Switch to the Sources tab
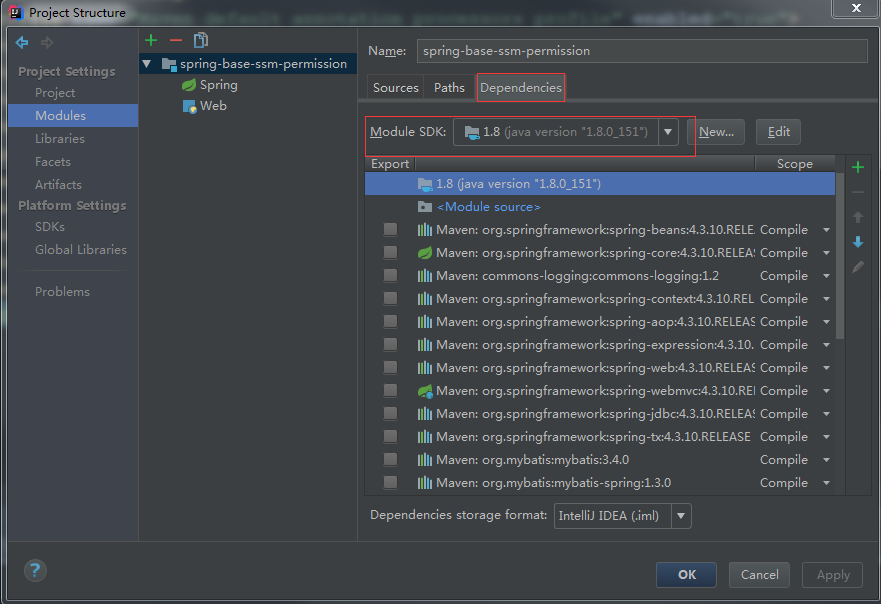Viewport: 881px width, 604px height. tap(396, 88)
